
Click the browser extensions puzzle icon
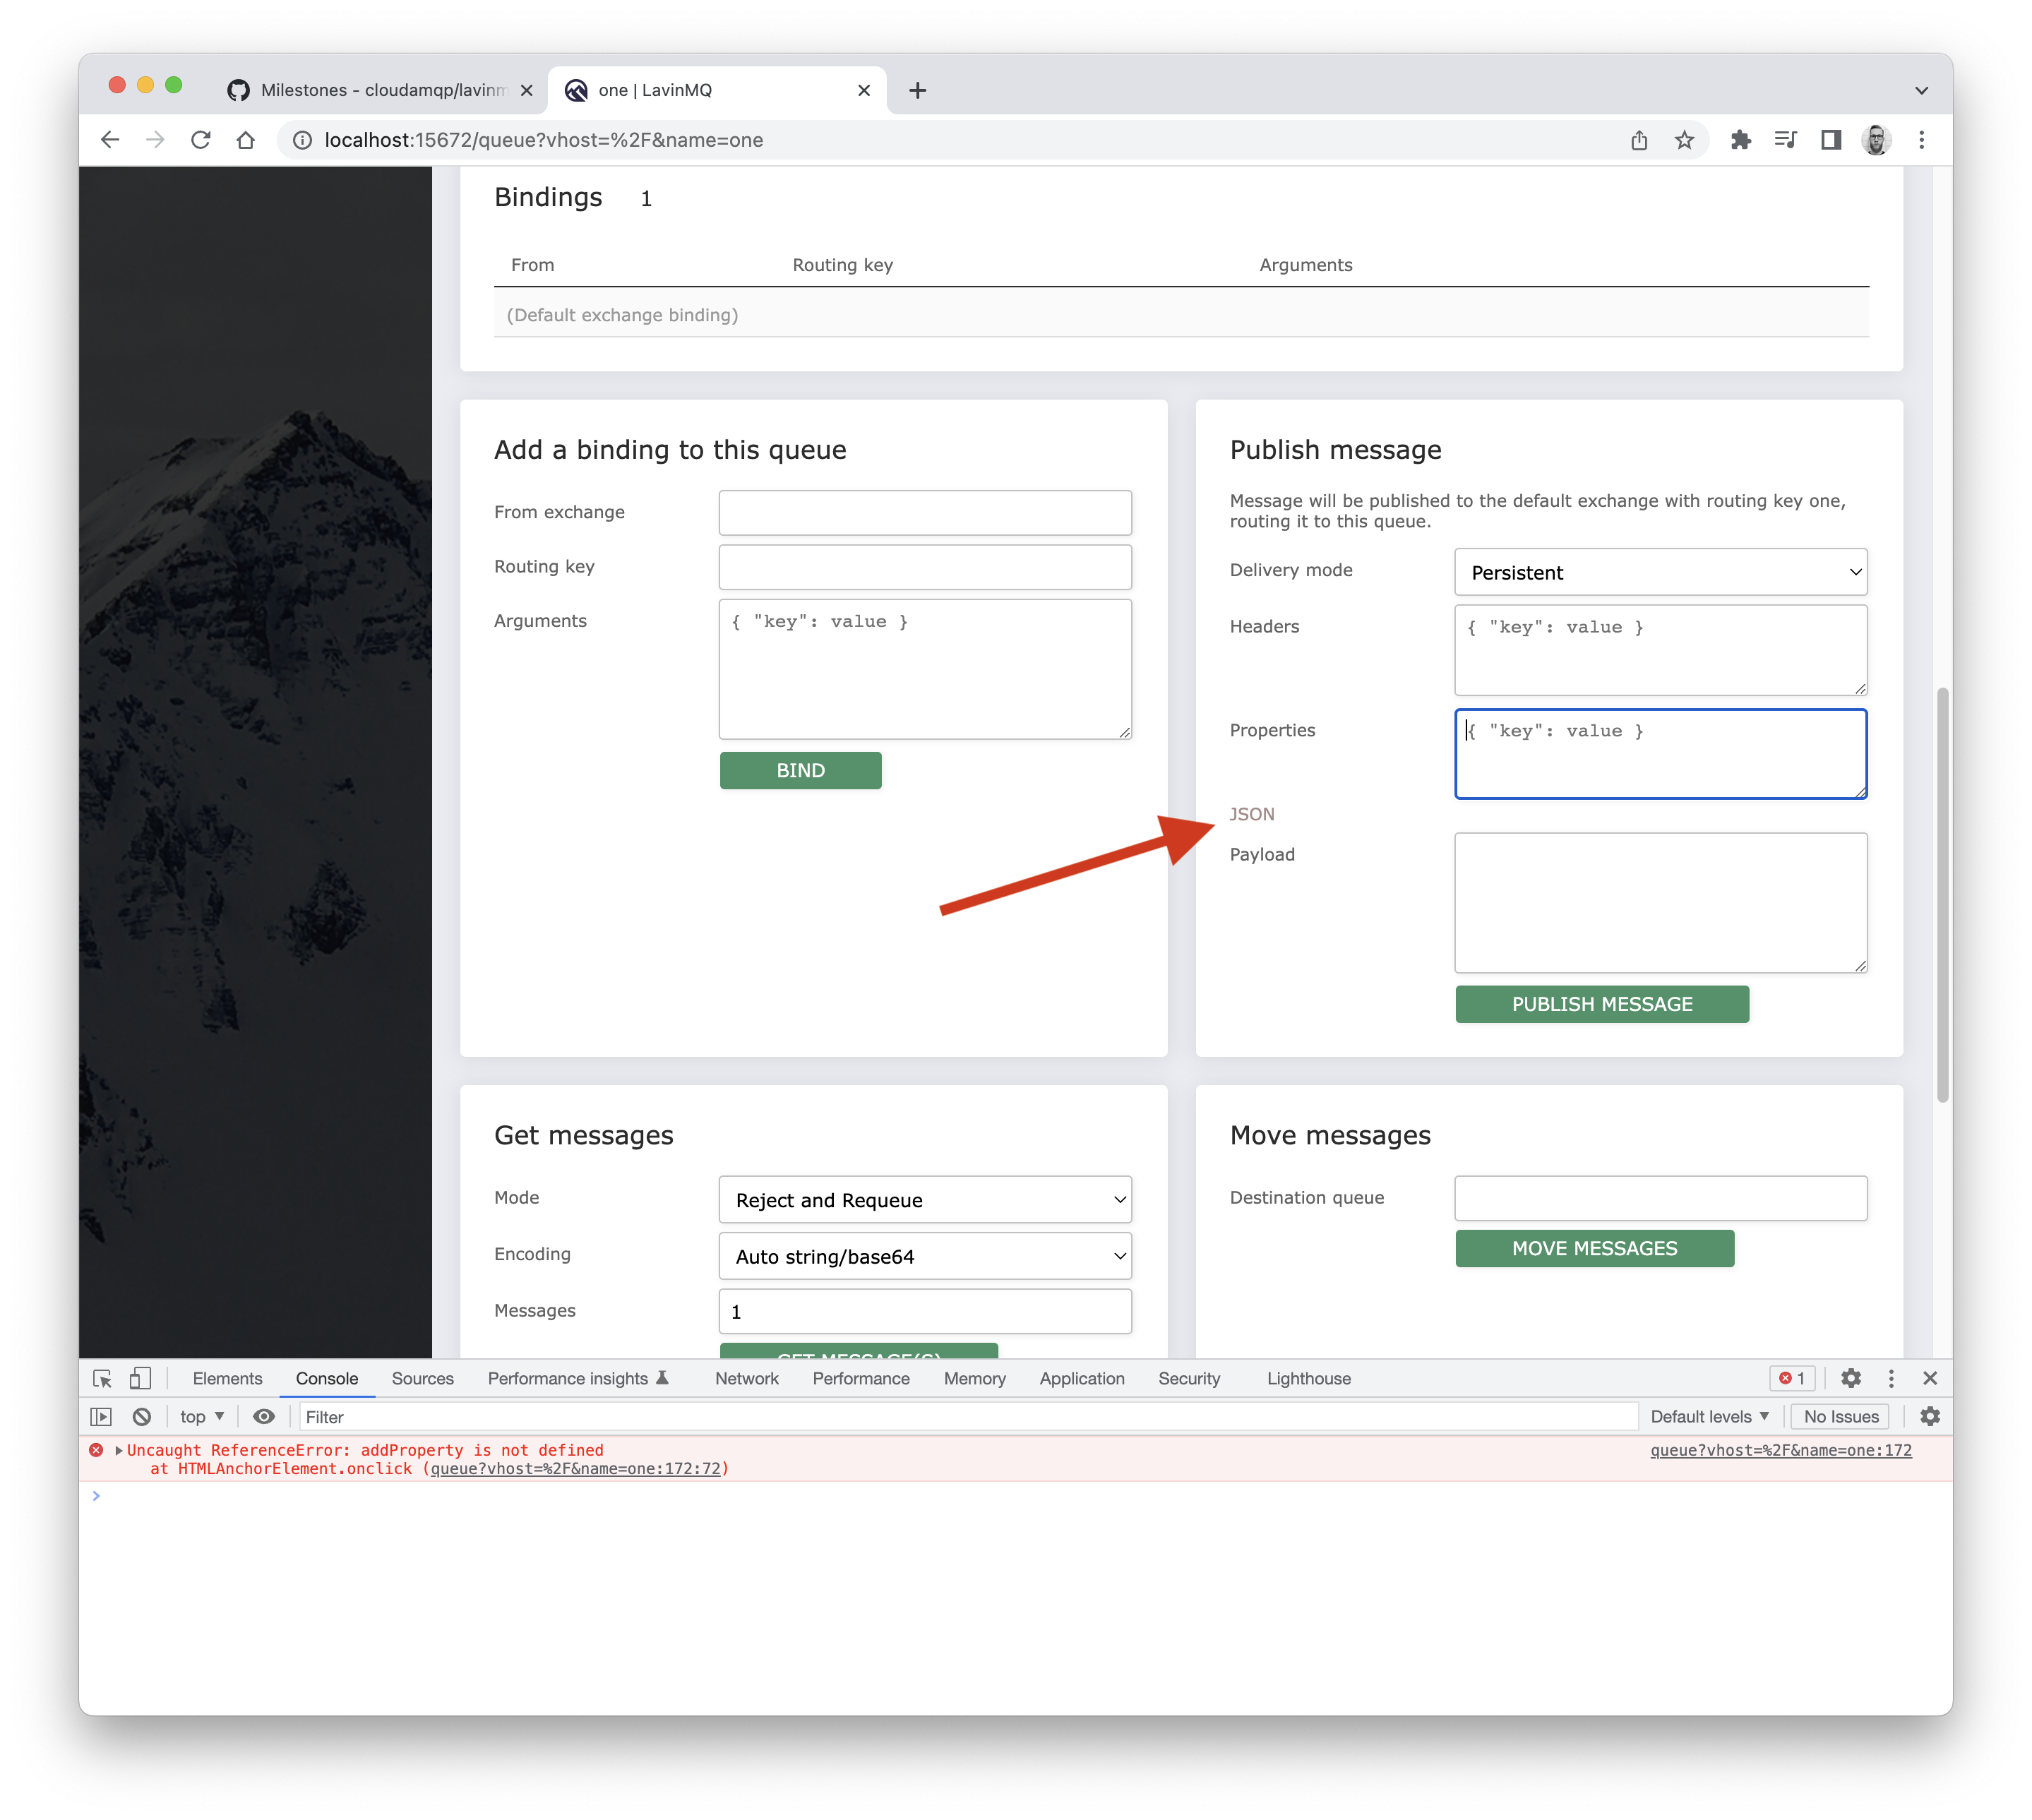pos(1741,140)
